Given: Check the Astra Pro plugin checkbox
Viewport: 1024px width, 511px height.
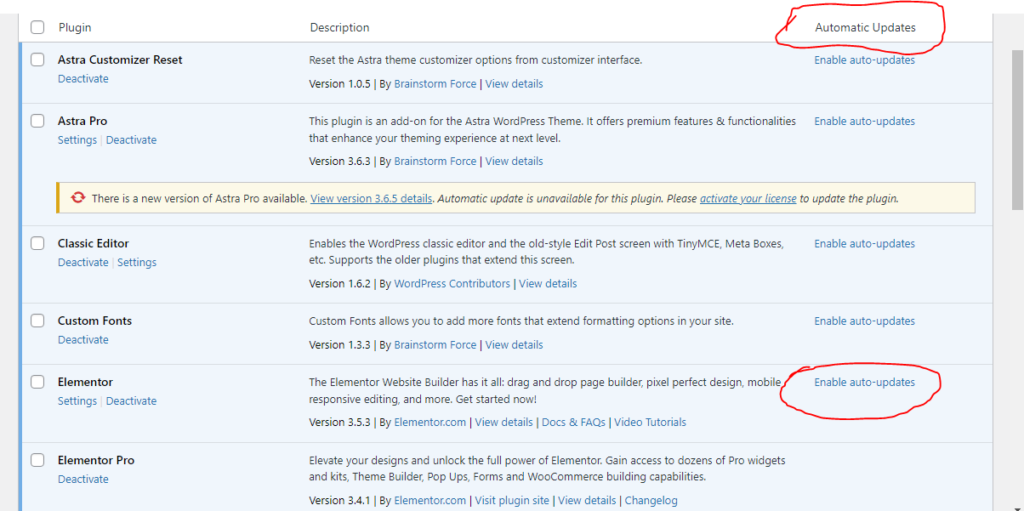Looking at the screenshot, I should click(37, 121).
